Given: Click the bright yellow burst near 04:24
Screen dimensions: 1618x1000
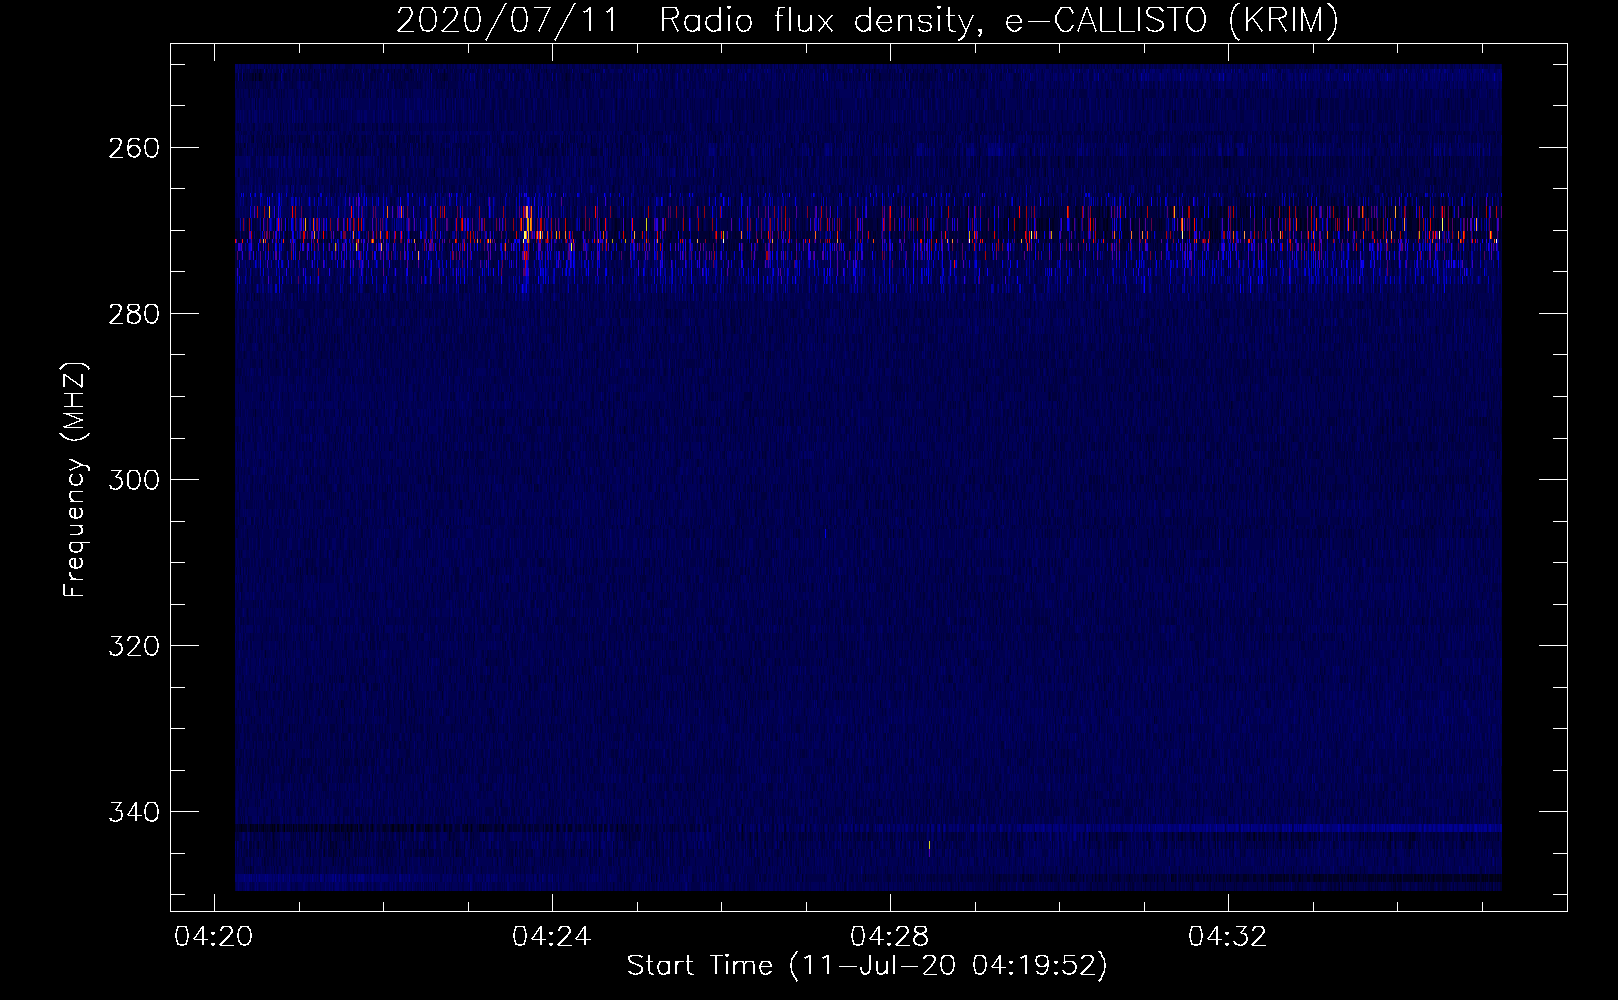Looking at the screenshot, I should [527, 224].
